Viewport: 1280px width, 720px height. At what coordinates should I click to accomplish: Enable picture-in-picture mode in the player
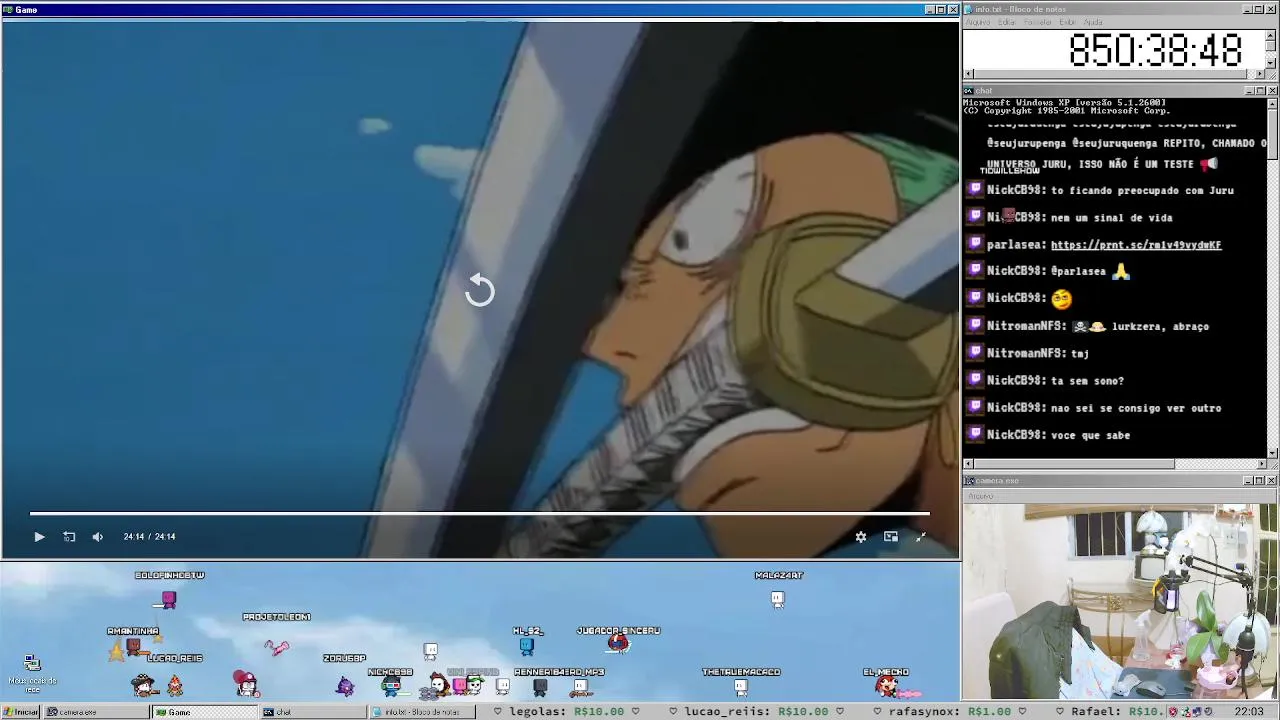(891, 537)
